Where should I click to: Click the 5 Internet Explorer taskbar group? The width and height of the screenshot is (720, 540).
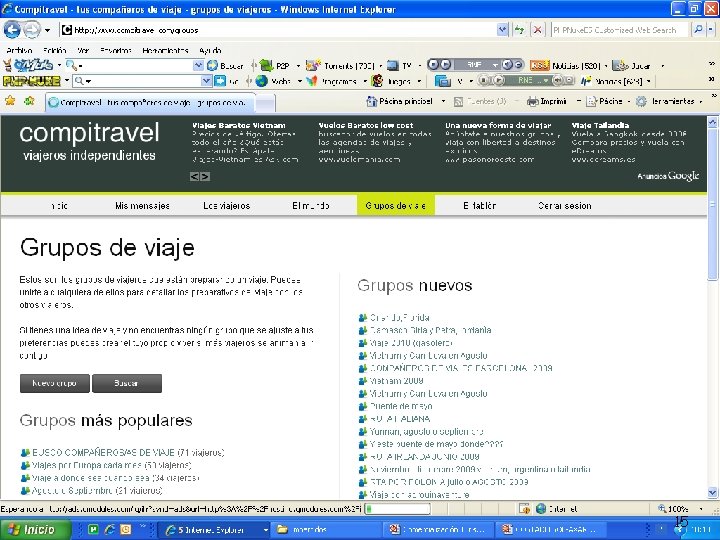(216, 529)
